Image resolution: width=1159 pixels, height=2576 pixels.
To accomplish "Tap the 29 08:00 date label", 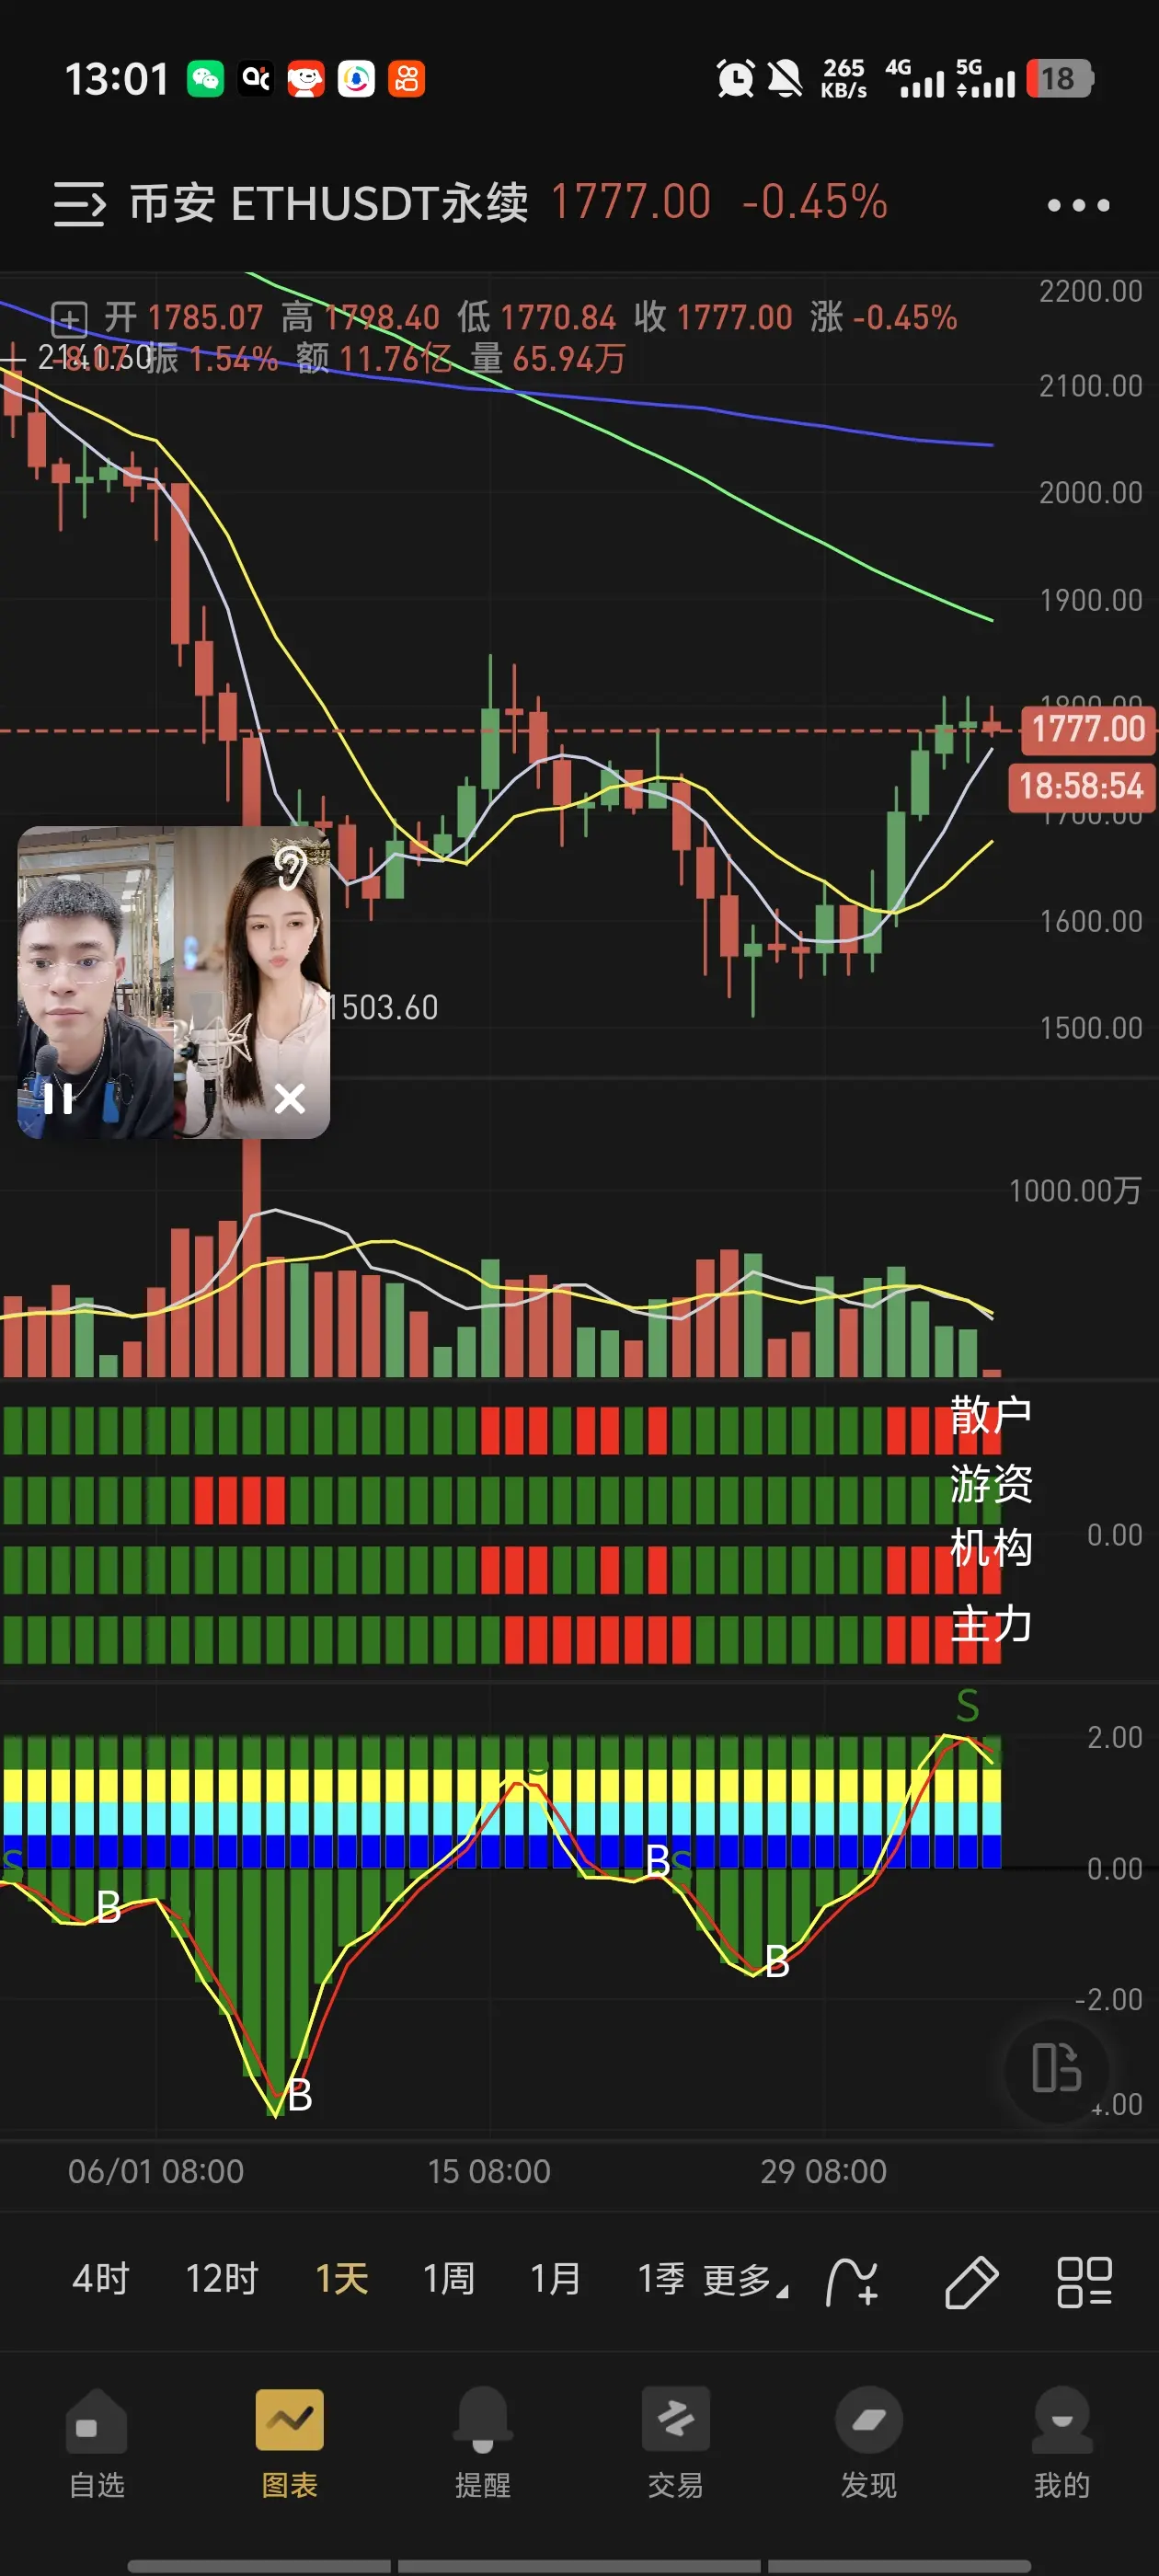I will click(823, 2171).
